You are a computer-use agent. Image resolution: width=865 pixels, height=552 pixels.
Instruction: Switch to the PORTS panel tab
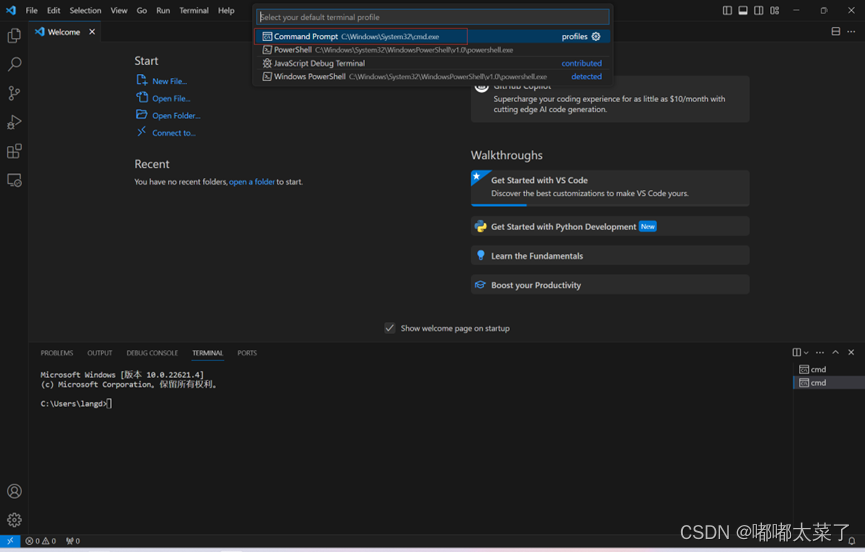247,353
